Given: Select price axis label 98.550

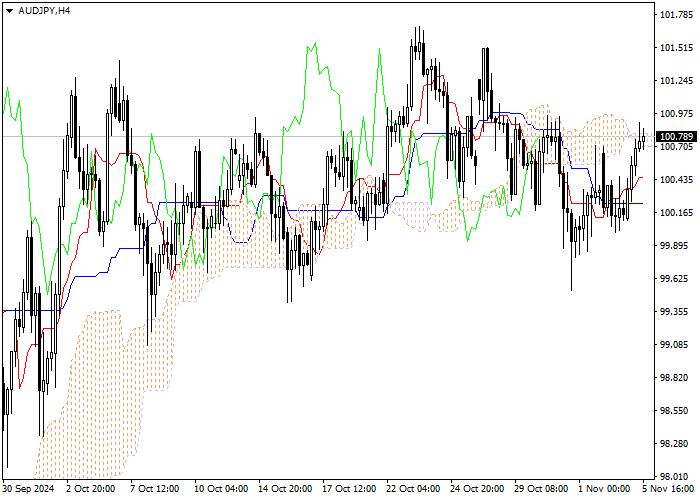Looking at the screenshot, I should tap(676, 411).
